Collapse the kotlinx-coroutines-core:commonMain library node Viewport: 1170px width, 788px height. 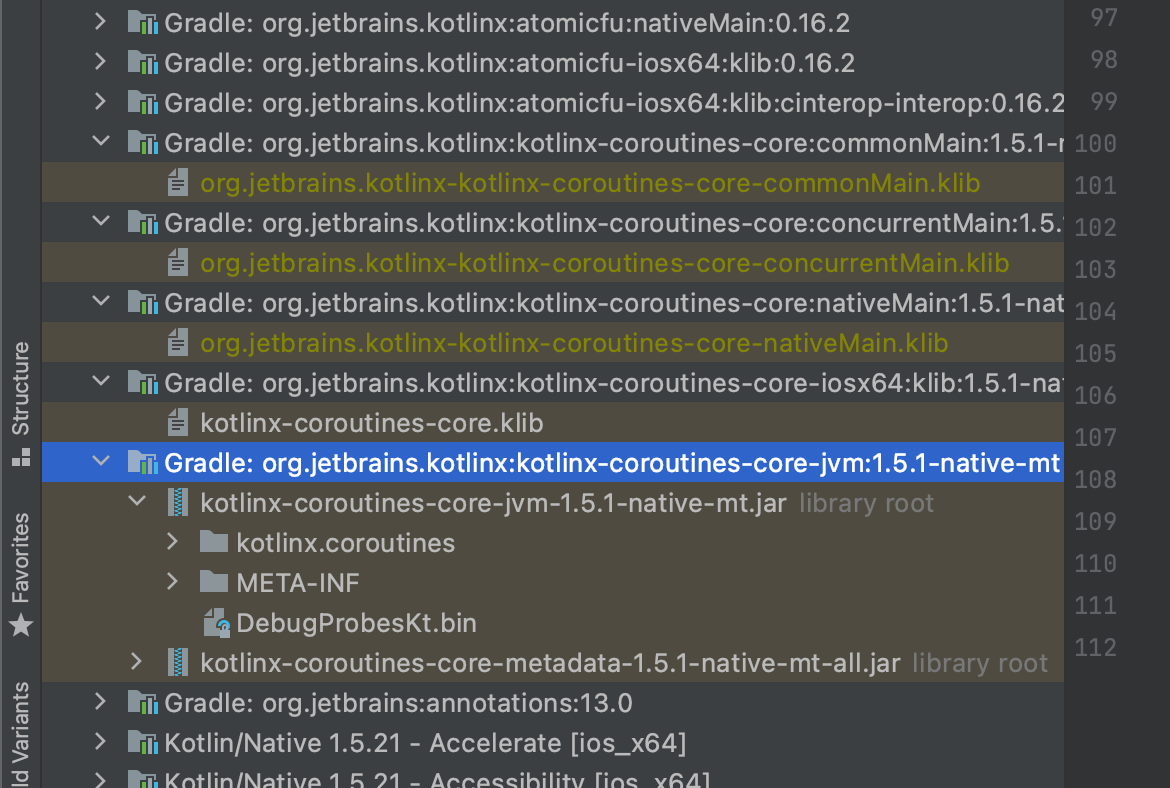[100, 142]
